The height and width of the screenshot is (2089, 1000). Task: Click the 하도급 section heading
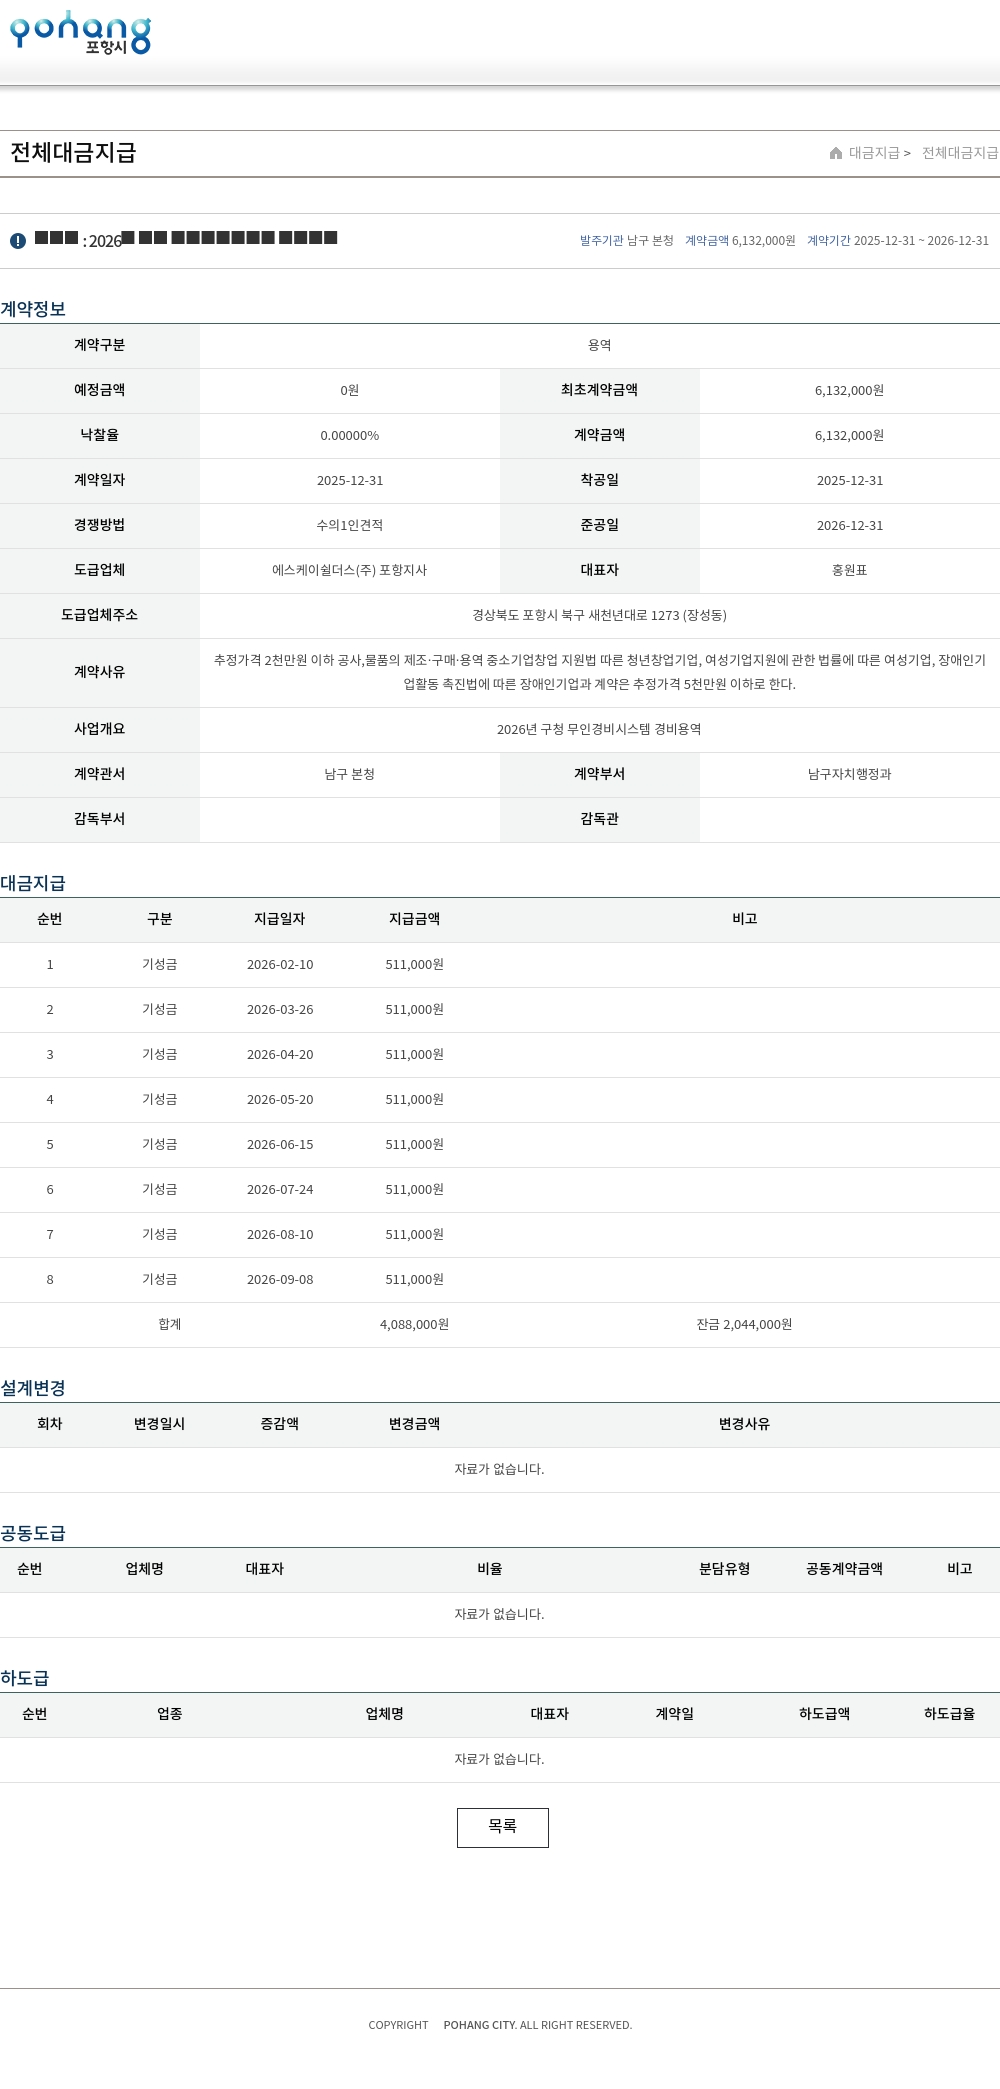25,1678
